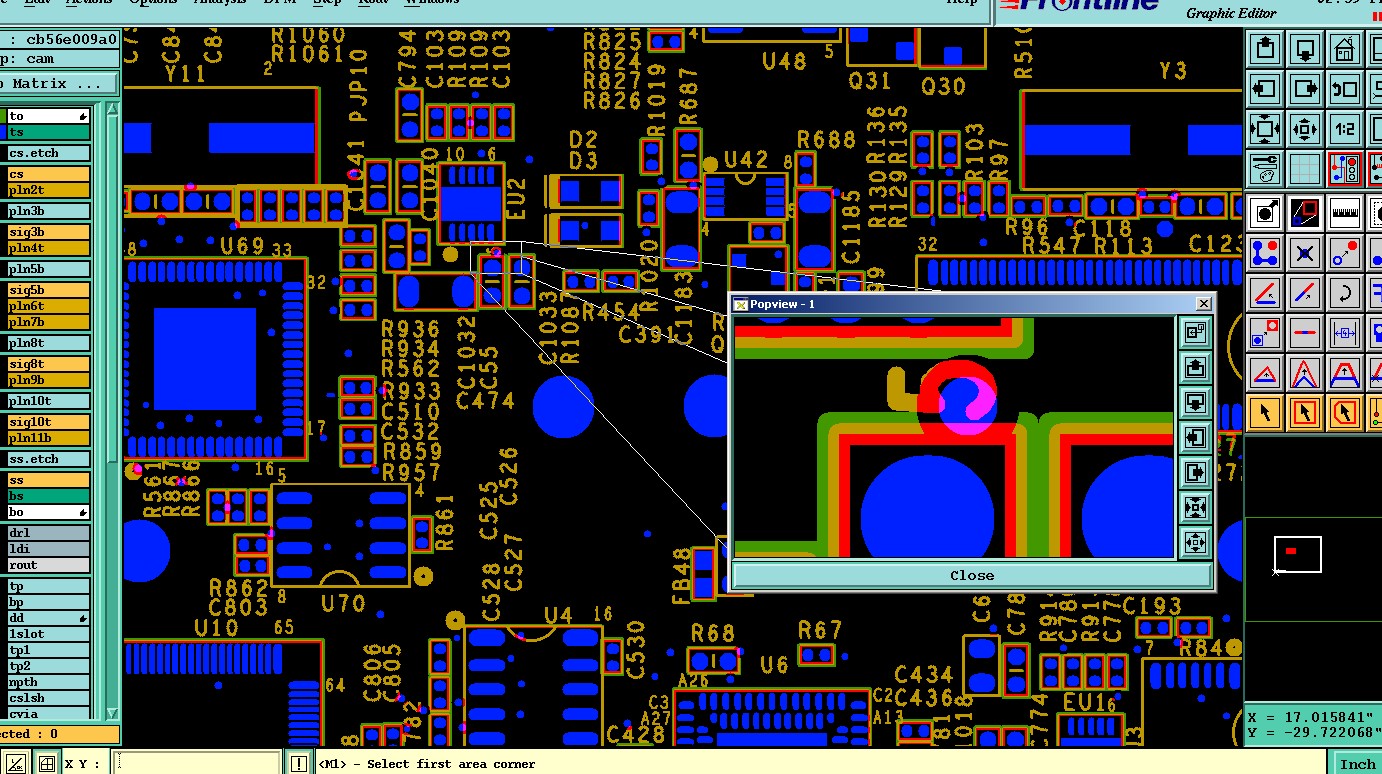
Task: Toggle the 'drl' drill layer row
Action: pos(48,533)
